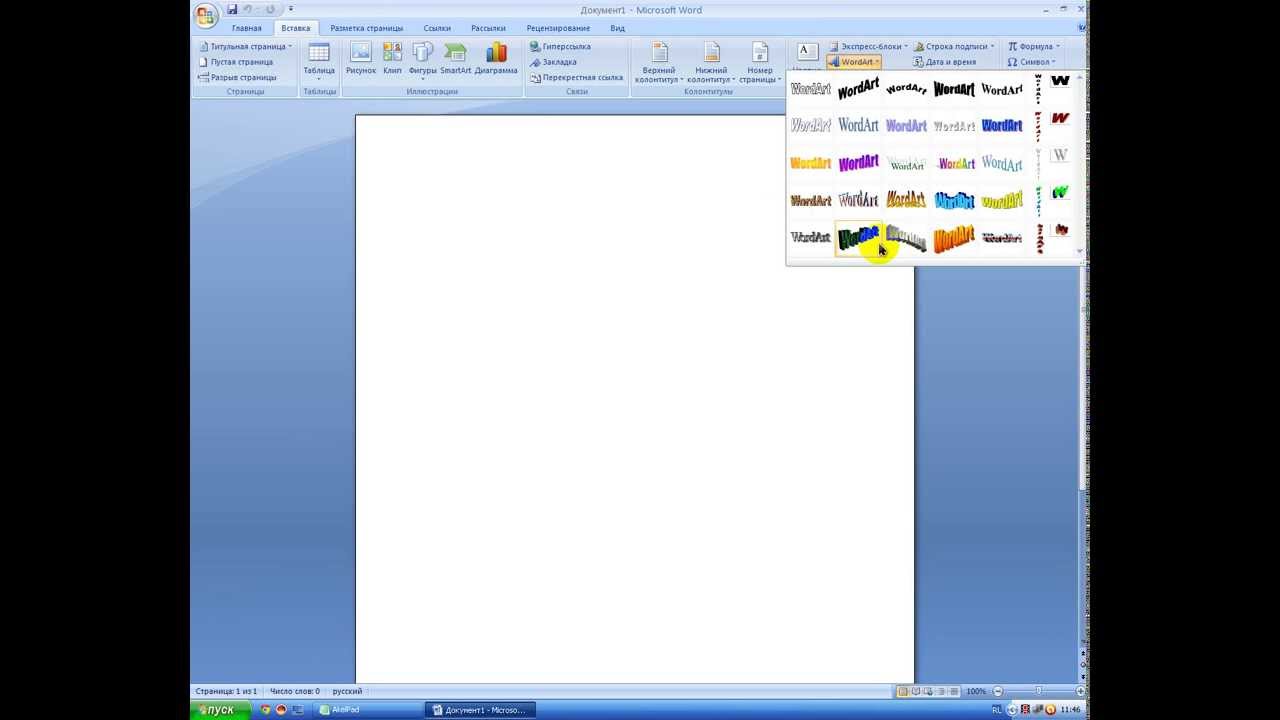This screenshot has height=720, width=1280.
Task: Click Дата и время button
Action: pyautogui.click(x=944, y=62)
